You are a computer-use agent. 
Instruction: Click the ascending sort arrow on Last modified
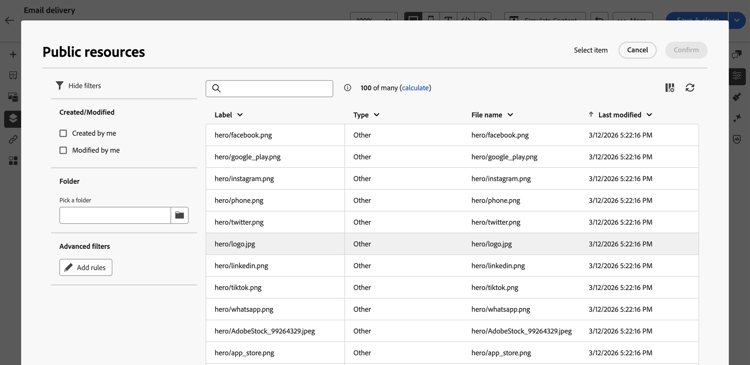click(591, 115)
